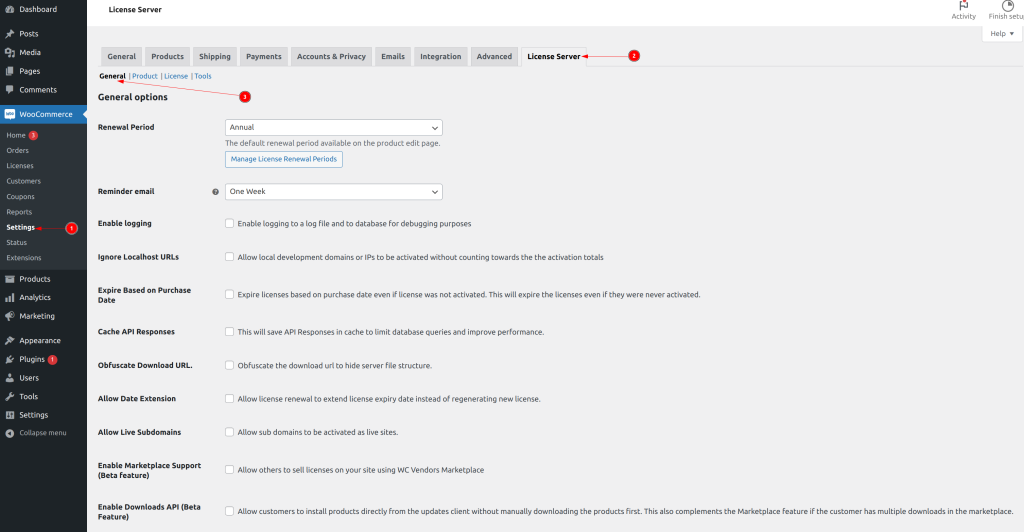Viewport: 1024px width, 532px height.
Task: Tick Enable Marketplace Support checkbox
Action: coord(229,469)
